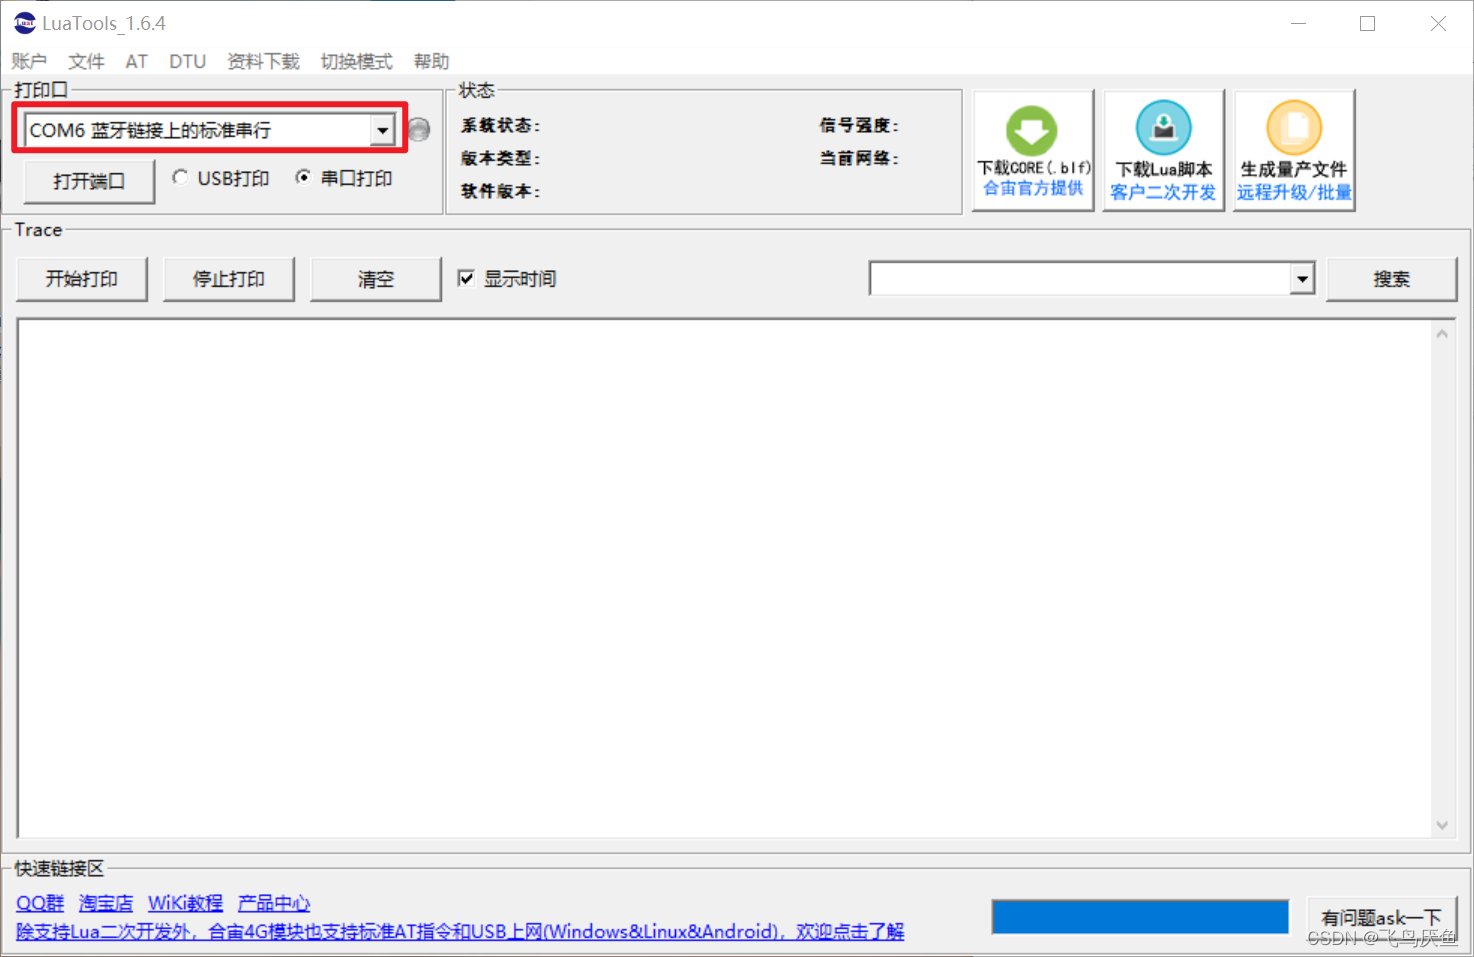1474x957 pixels.
Task: Click the 开始打印 button
Action: [82, 279]
